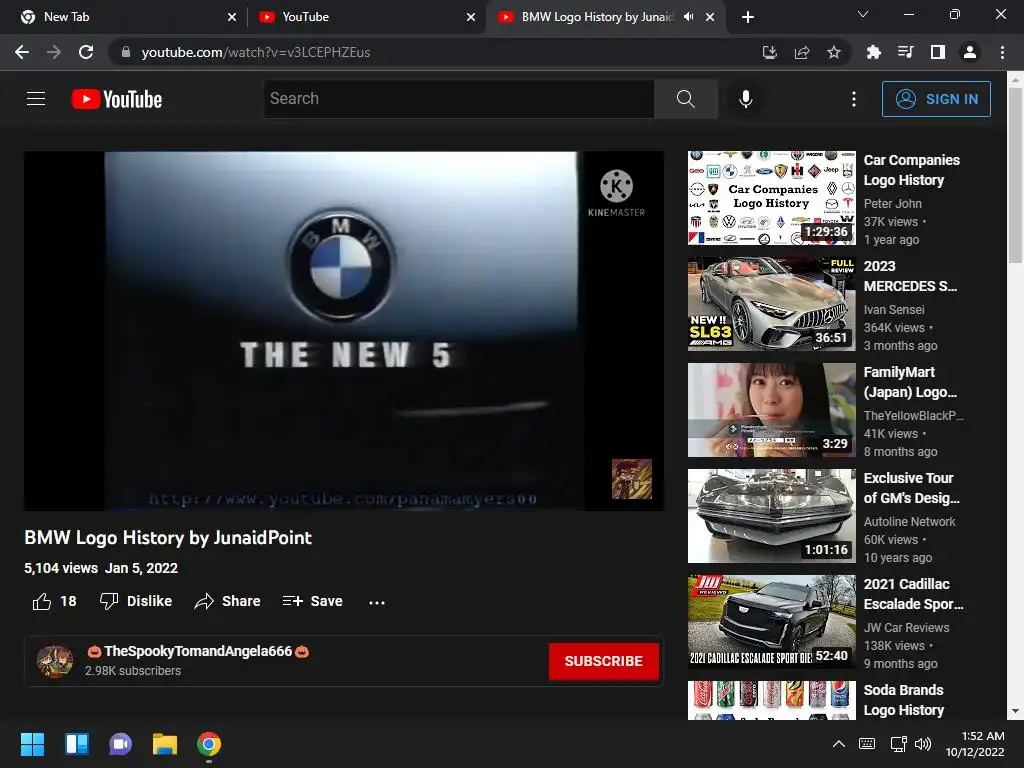Click the magnifier search button
This screenshot has width=1024, height=768.
pos(686,99)
